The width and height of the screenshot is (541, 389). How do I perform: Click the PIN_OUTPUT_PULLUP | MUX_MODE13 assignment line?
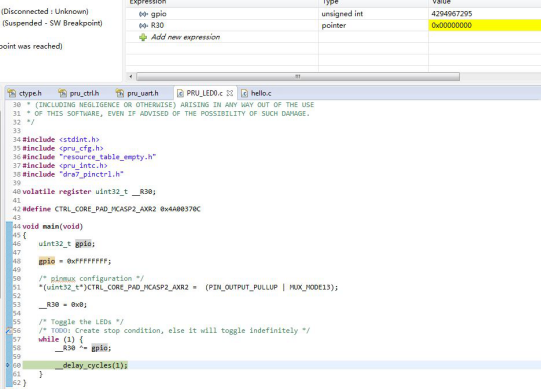[x=188, y=287]
